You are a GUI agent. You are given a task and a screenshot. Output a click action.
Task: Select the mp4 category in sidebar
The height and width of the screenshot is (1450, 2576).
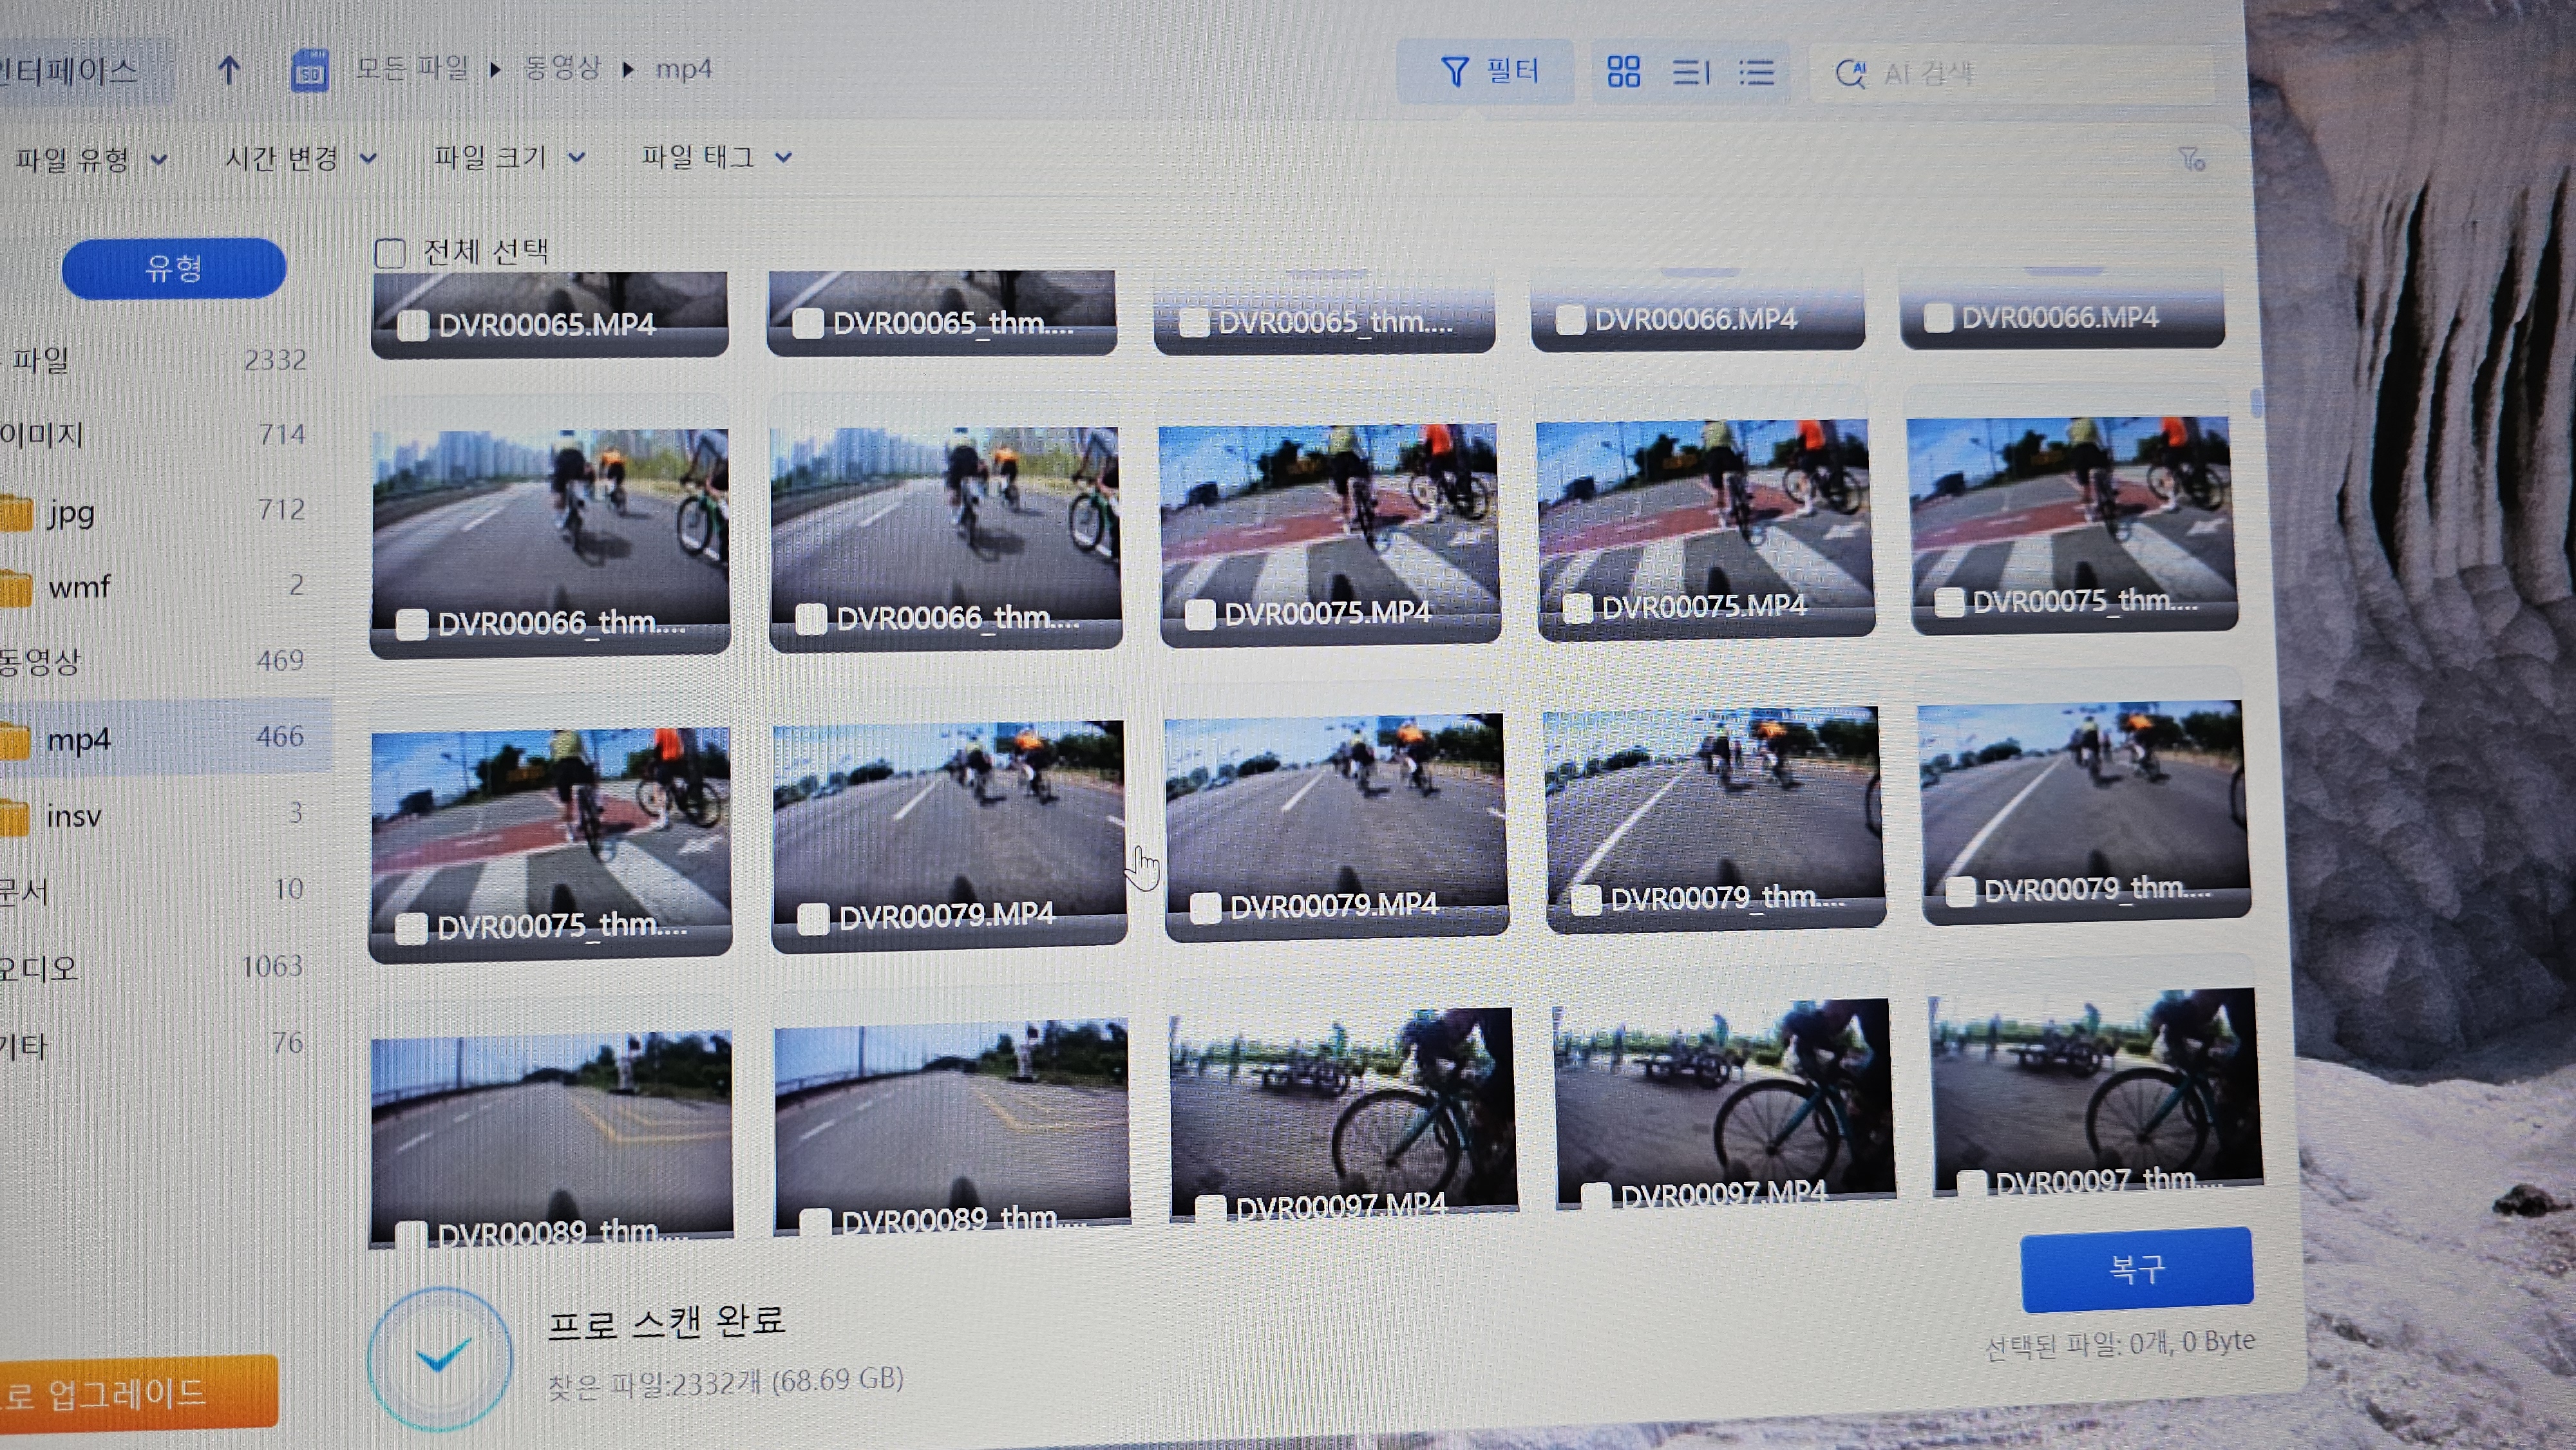coord(80,740)
